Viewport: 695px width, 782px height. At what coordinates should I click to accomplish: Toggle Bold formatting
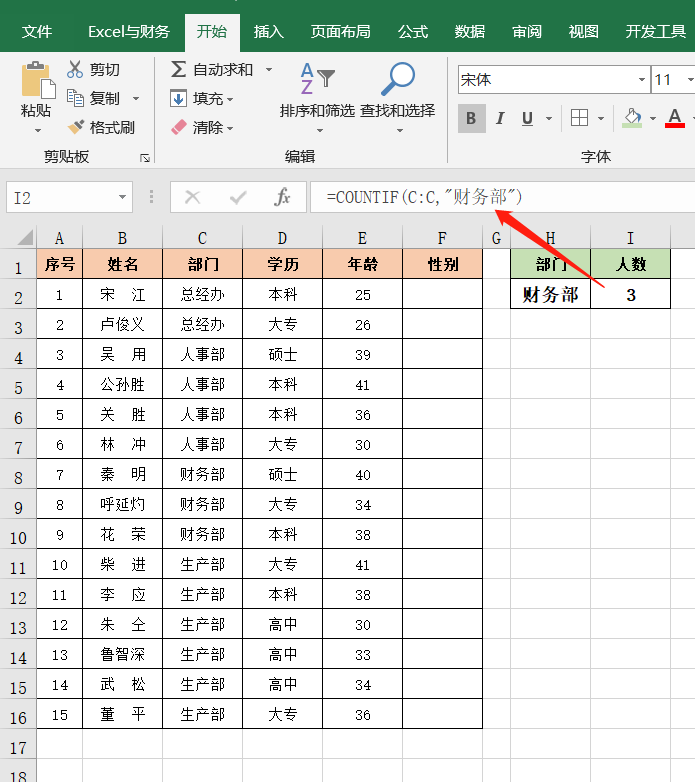(471, 118)
